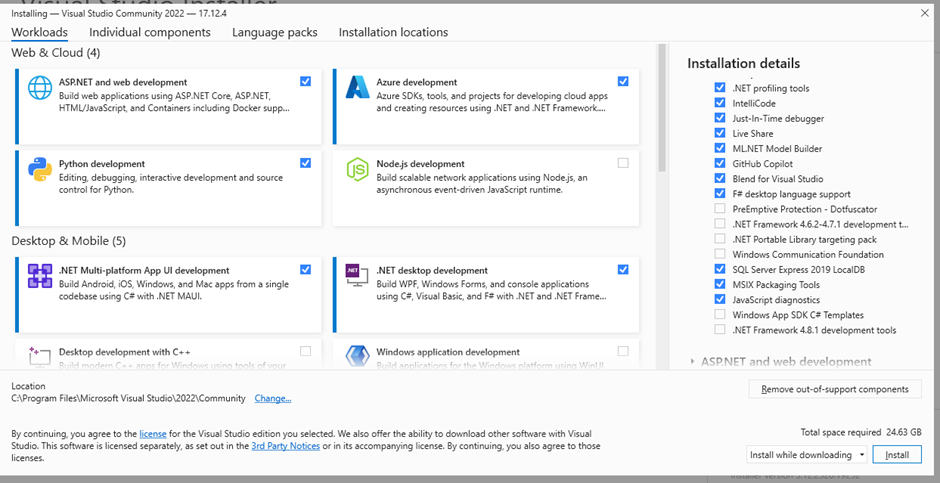Click the .NET desktop development icon
Image resolution: width=940 pixels, height=483 pixels.
tap(357, 276)
